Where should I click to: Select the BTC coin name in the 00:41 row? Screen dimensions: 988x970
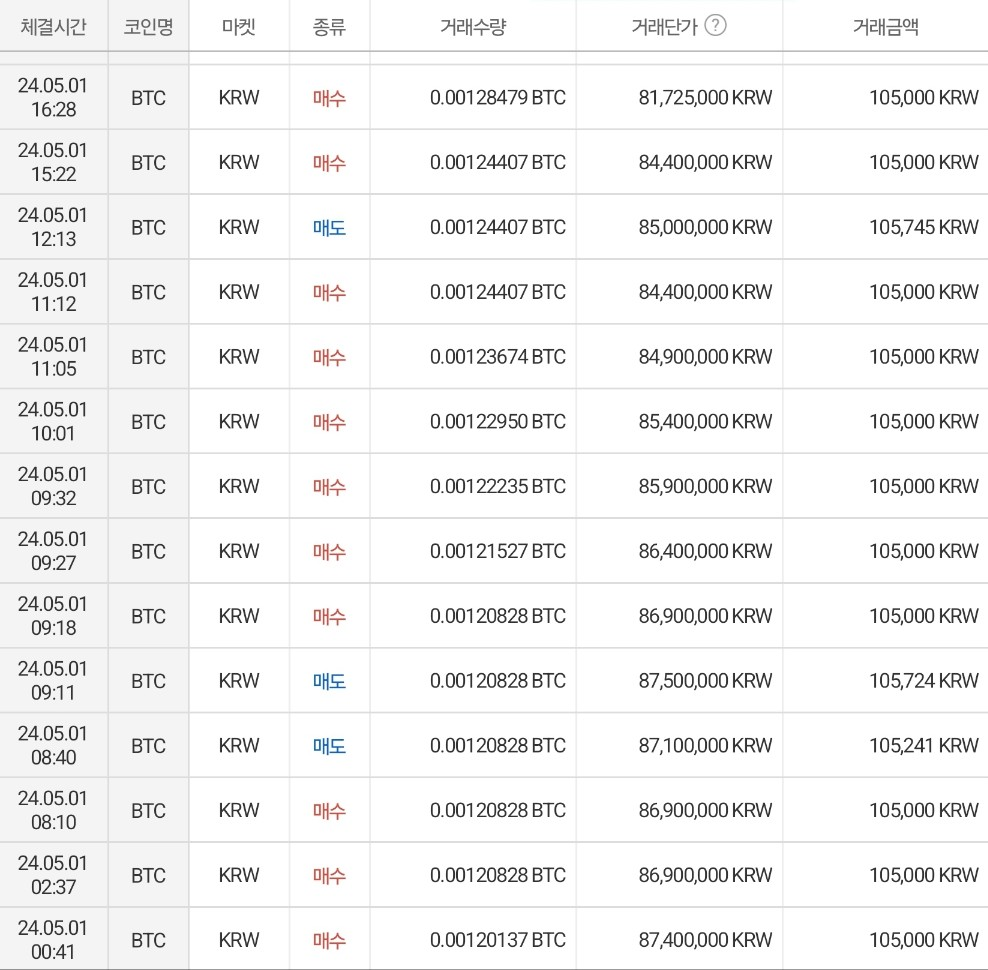point(148,940)
